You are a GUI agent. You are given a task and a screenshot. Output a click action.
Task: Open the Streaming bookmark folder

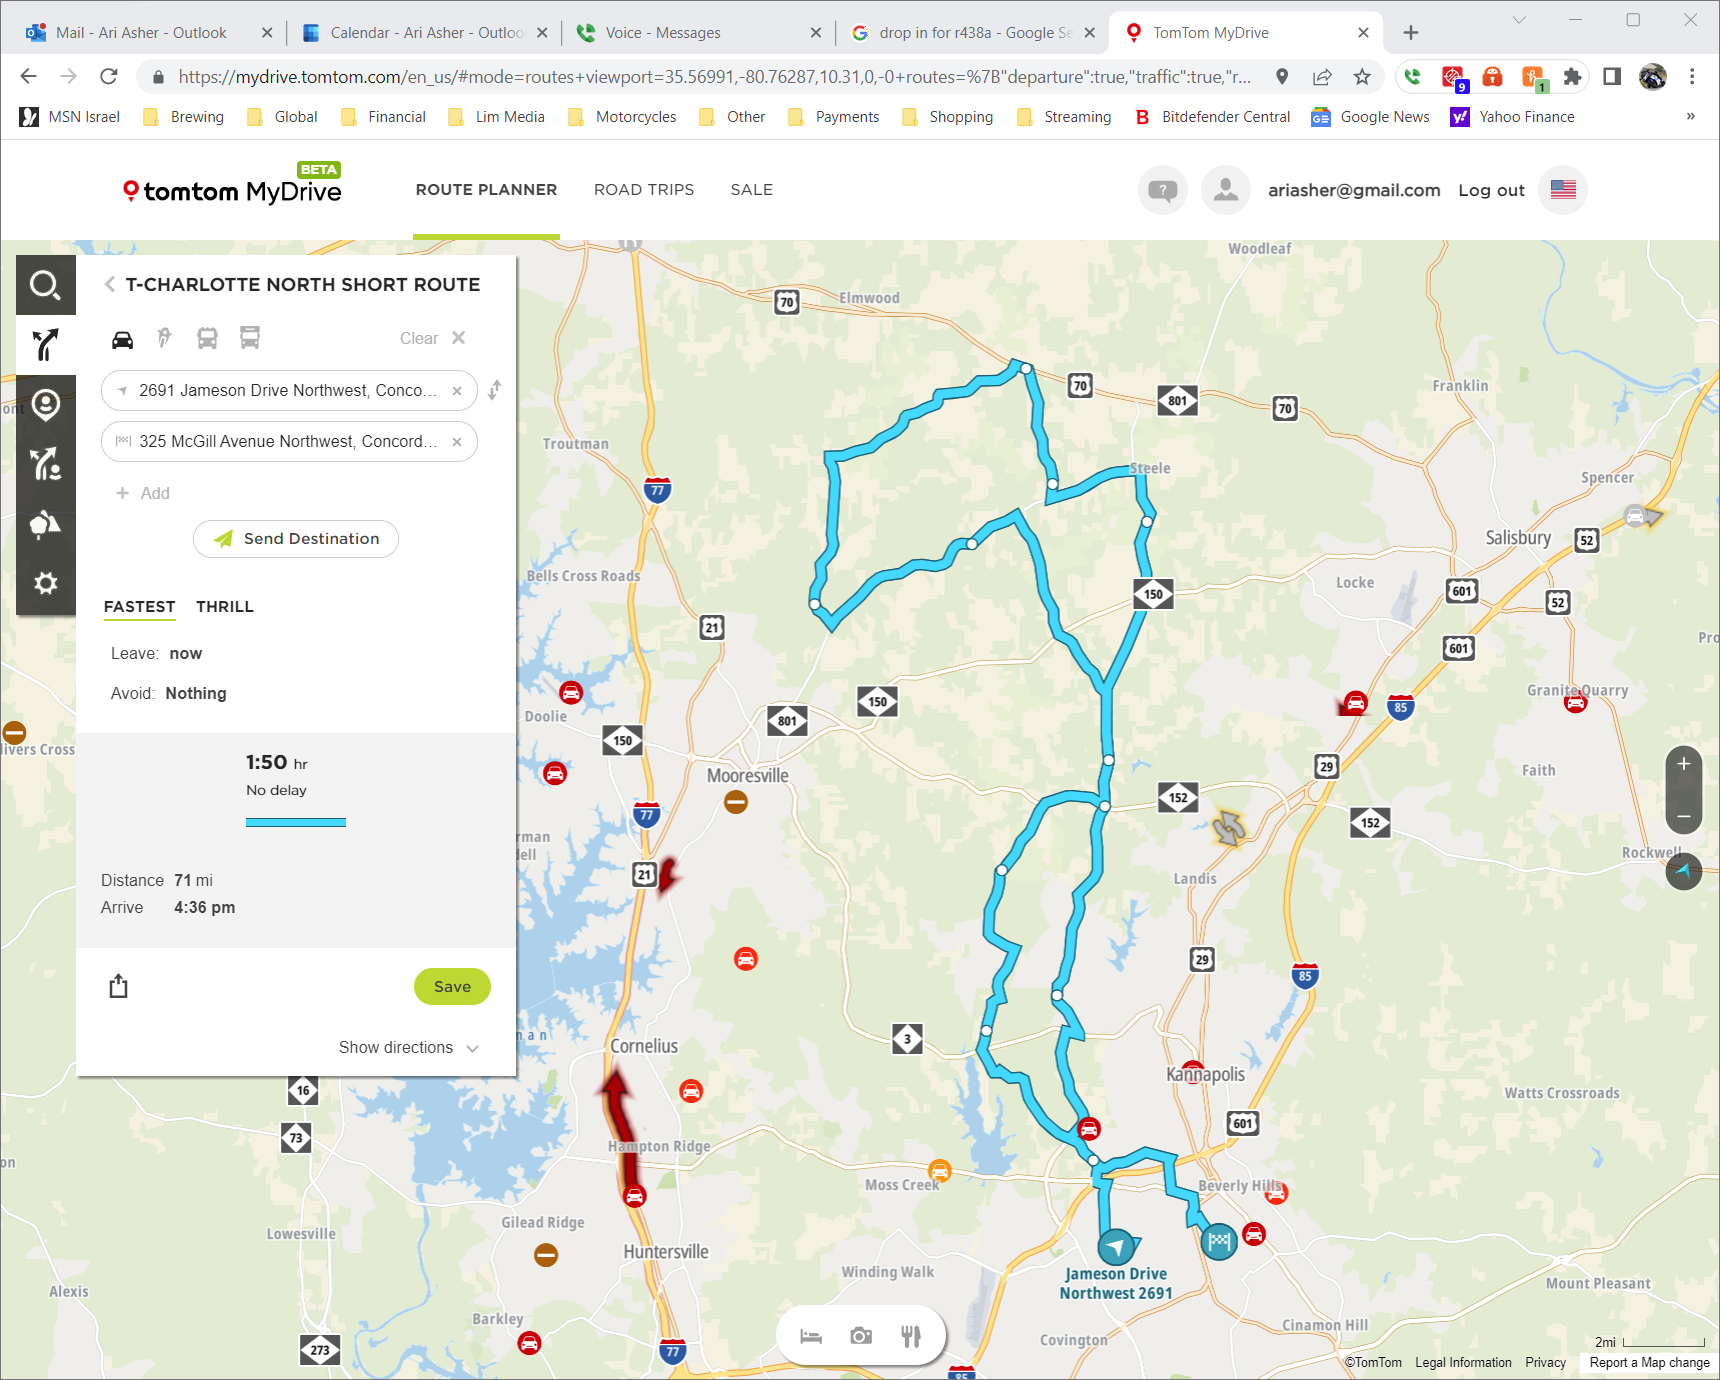click(x=1064, y=117)
